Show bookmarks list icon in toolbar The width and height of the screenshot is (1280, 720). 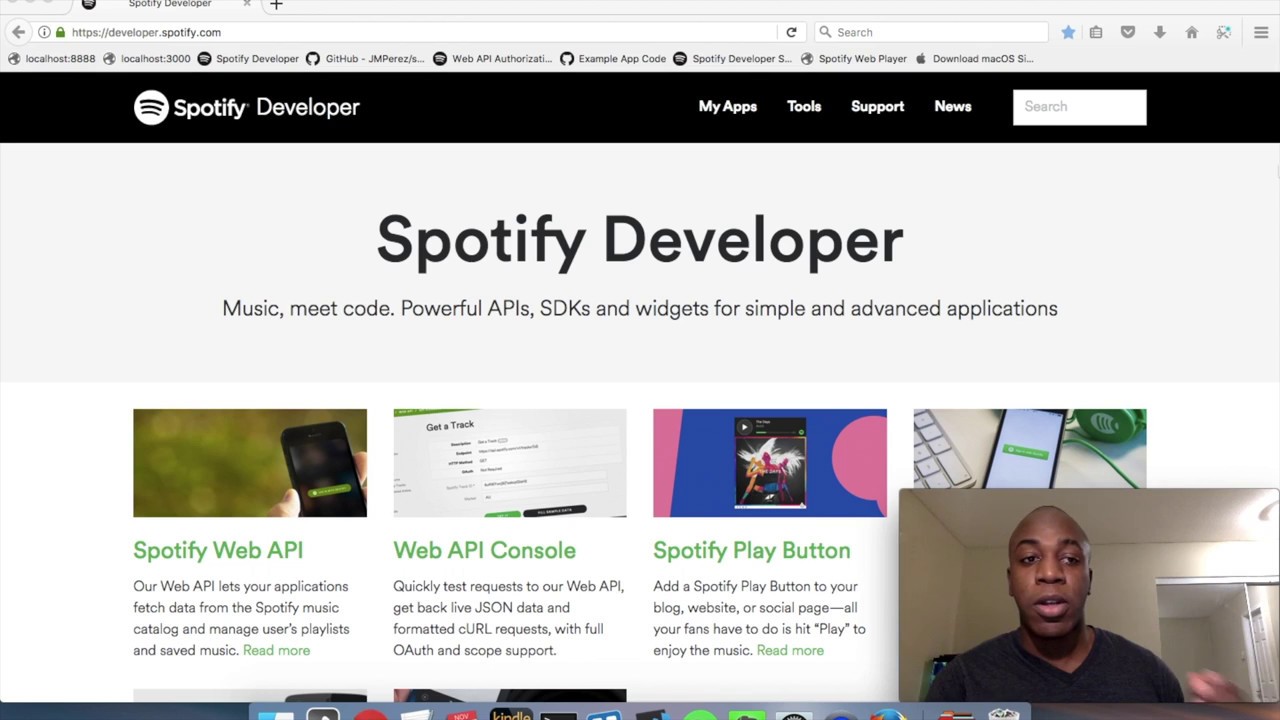[x=1096, y=32]
